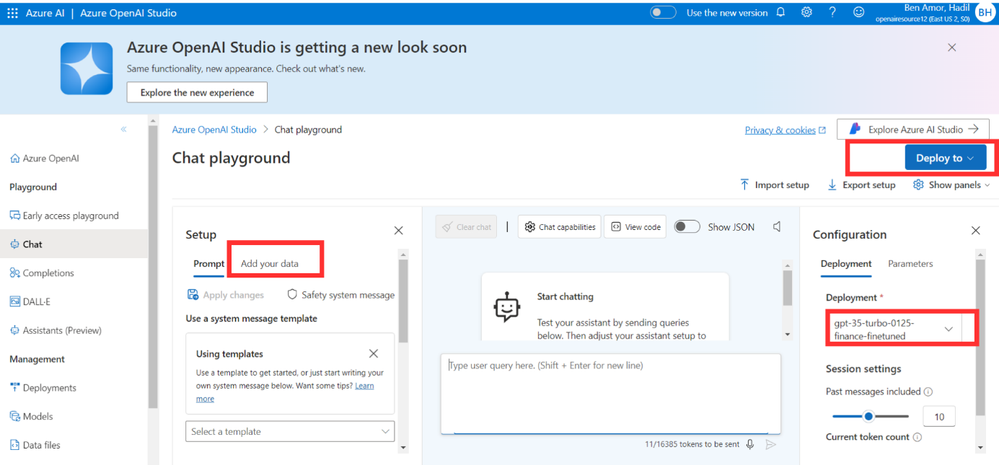Select Chat in the sidebar

tap(73, 244)
